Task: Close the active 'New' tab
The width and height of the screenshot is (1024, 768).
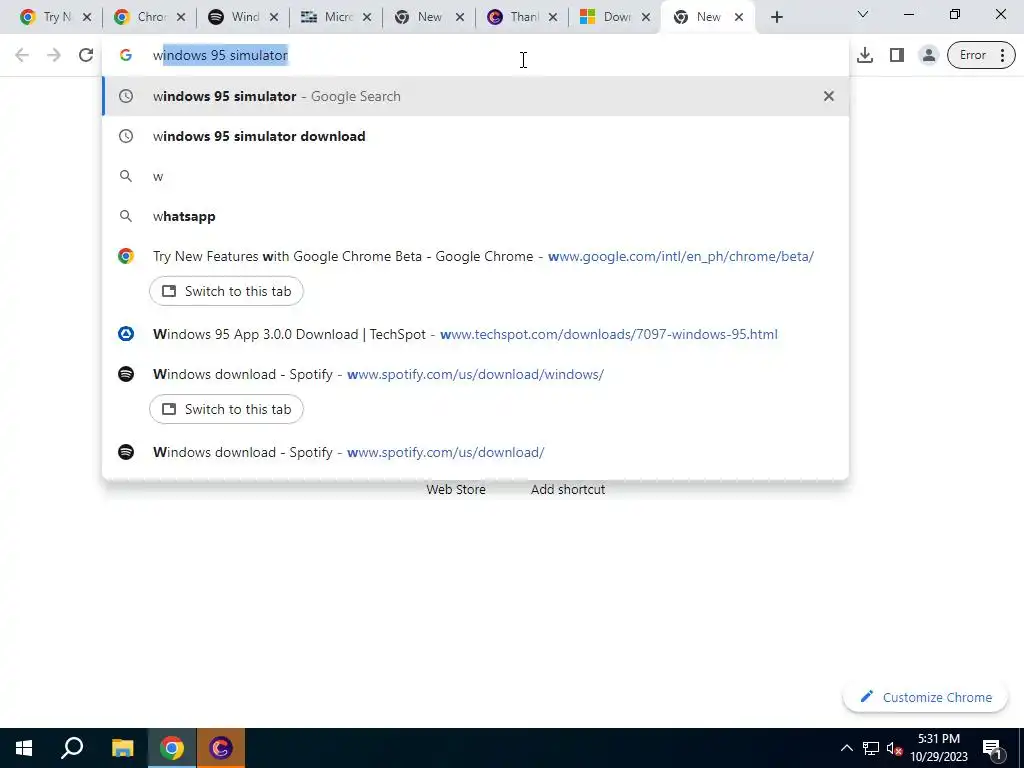Action: [x=739, y=18]
